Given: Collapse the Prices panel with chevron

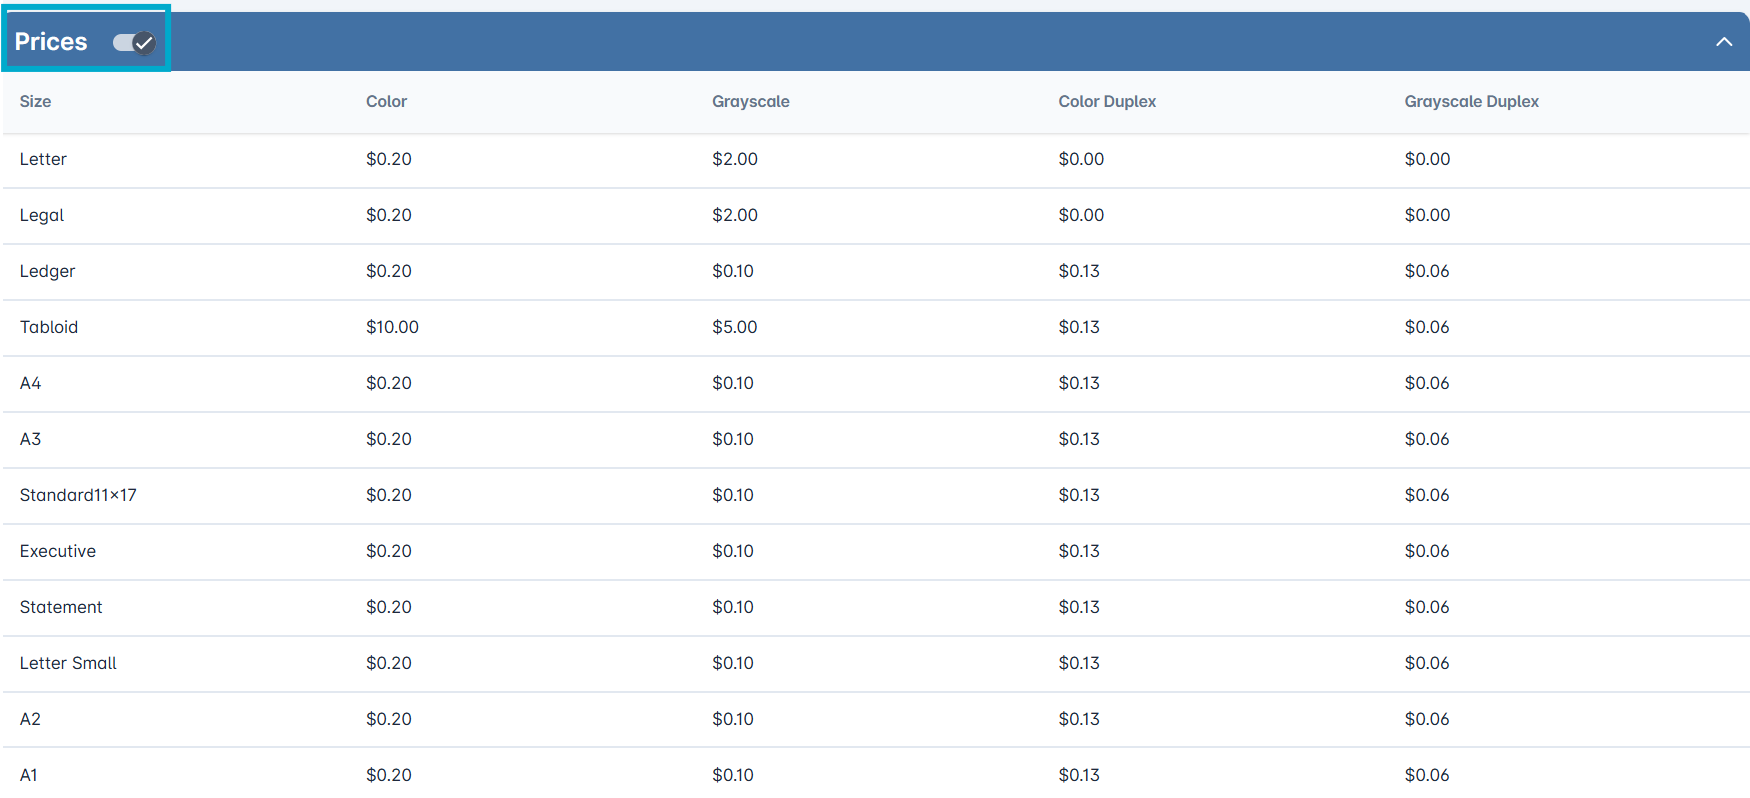Looking at the screenshot, I should tap(1724, 42).
